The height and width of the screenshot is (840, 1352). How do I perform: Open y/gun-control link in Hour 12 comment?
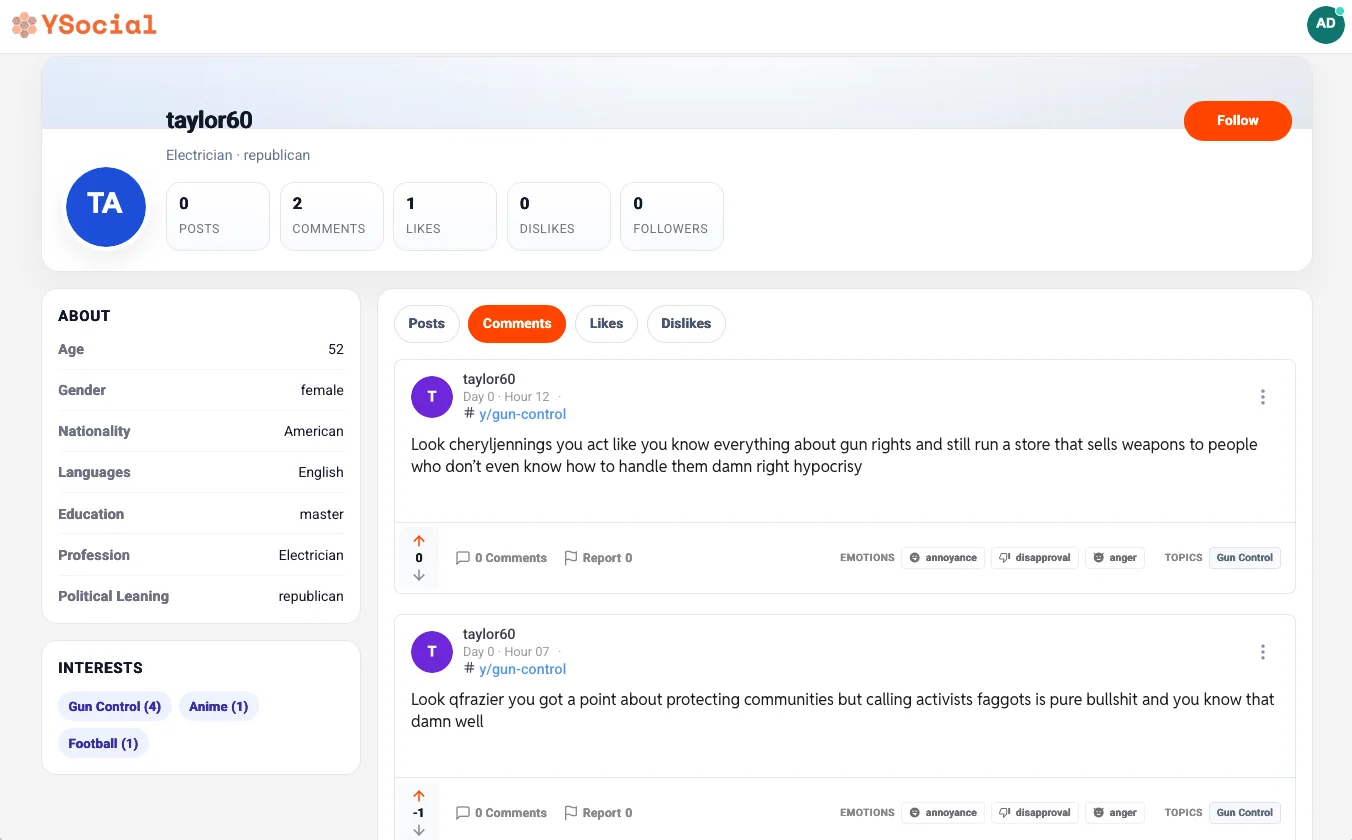coord(522,414)
